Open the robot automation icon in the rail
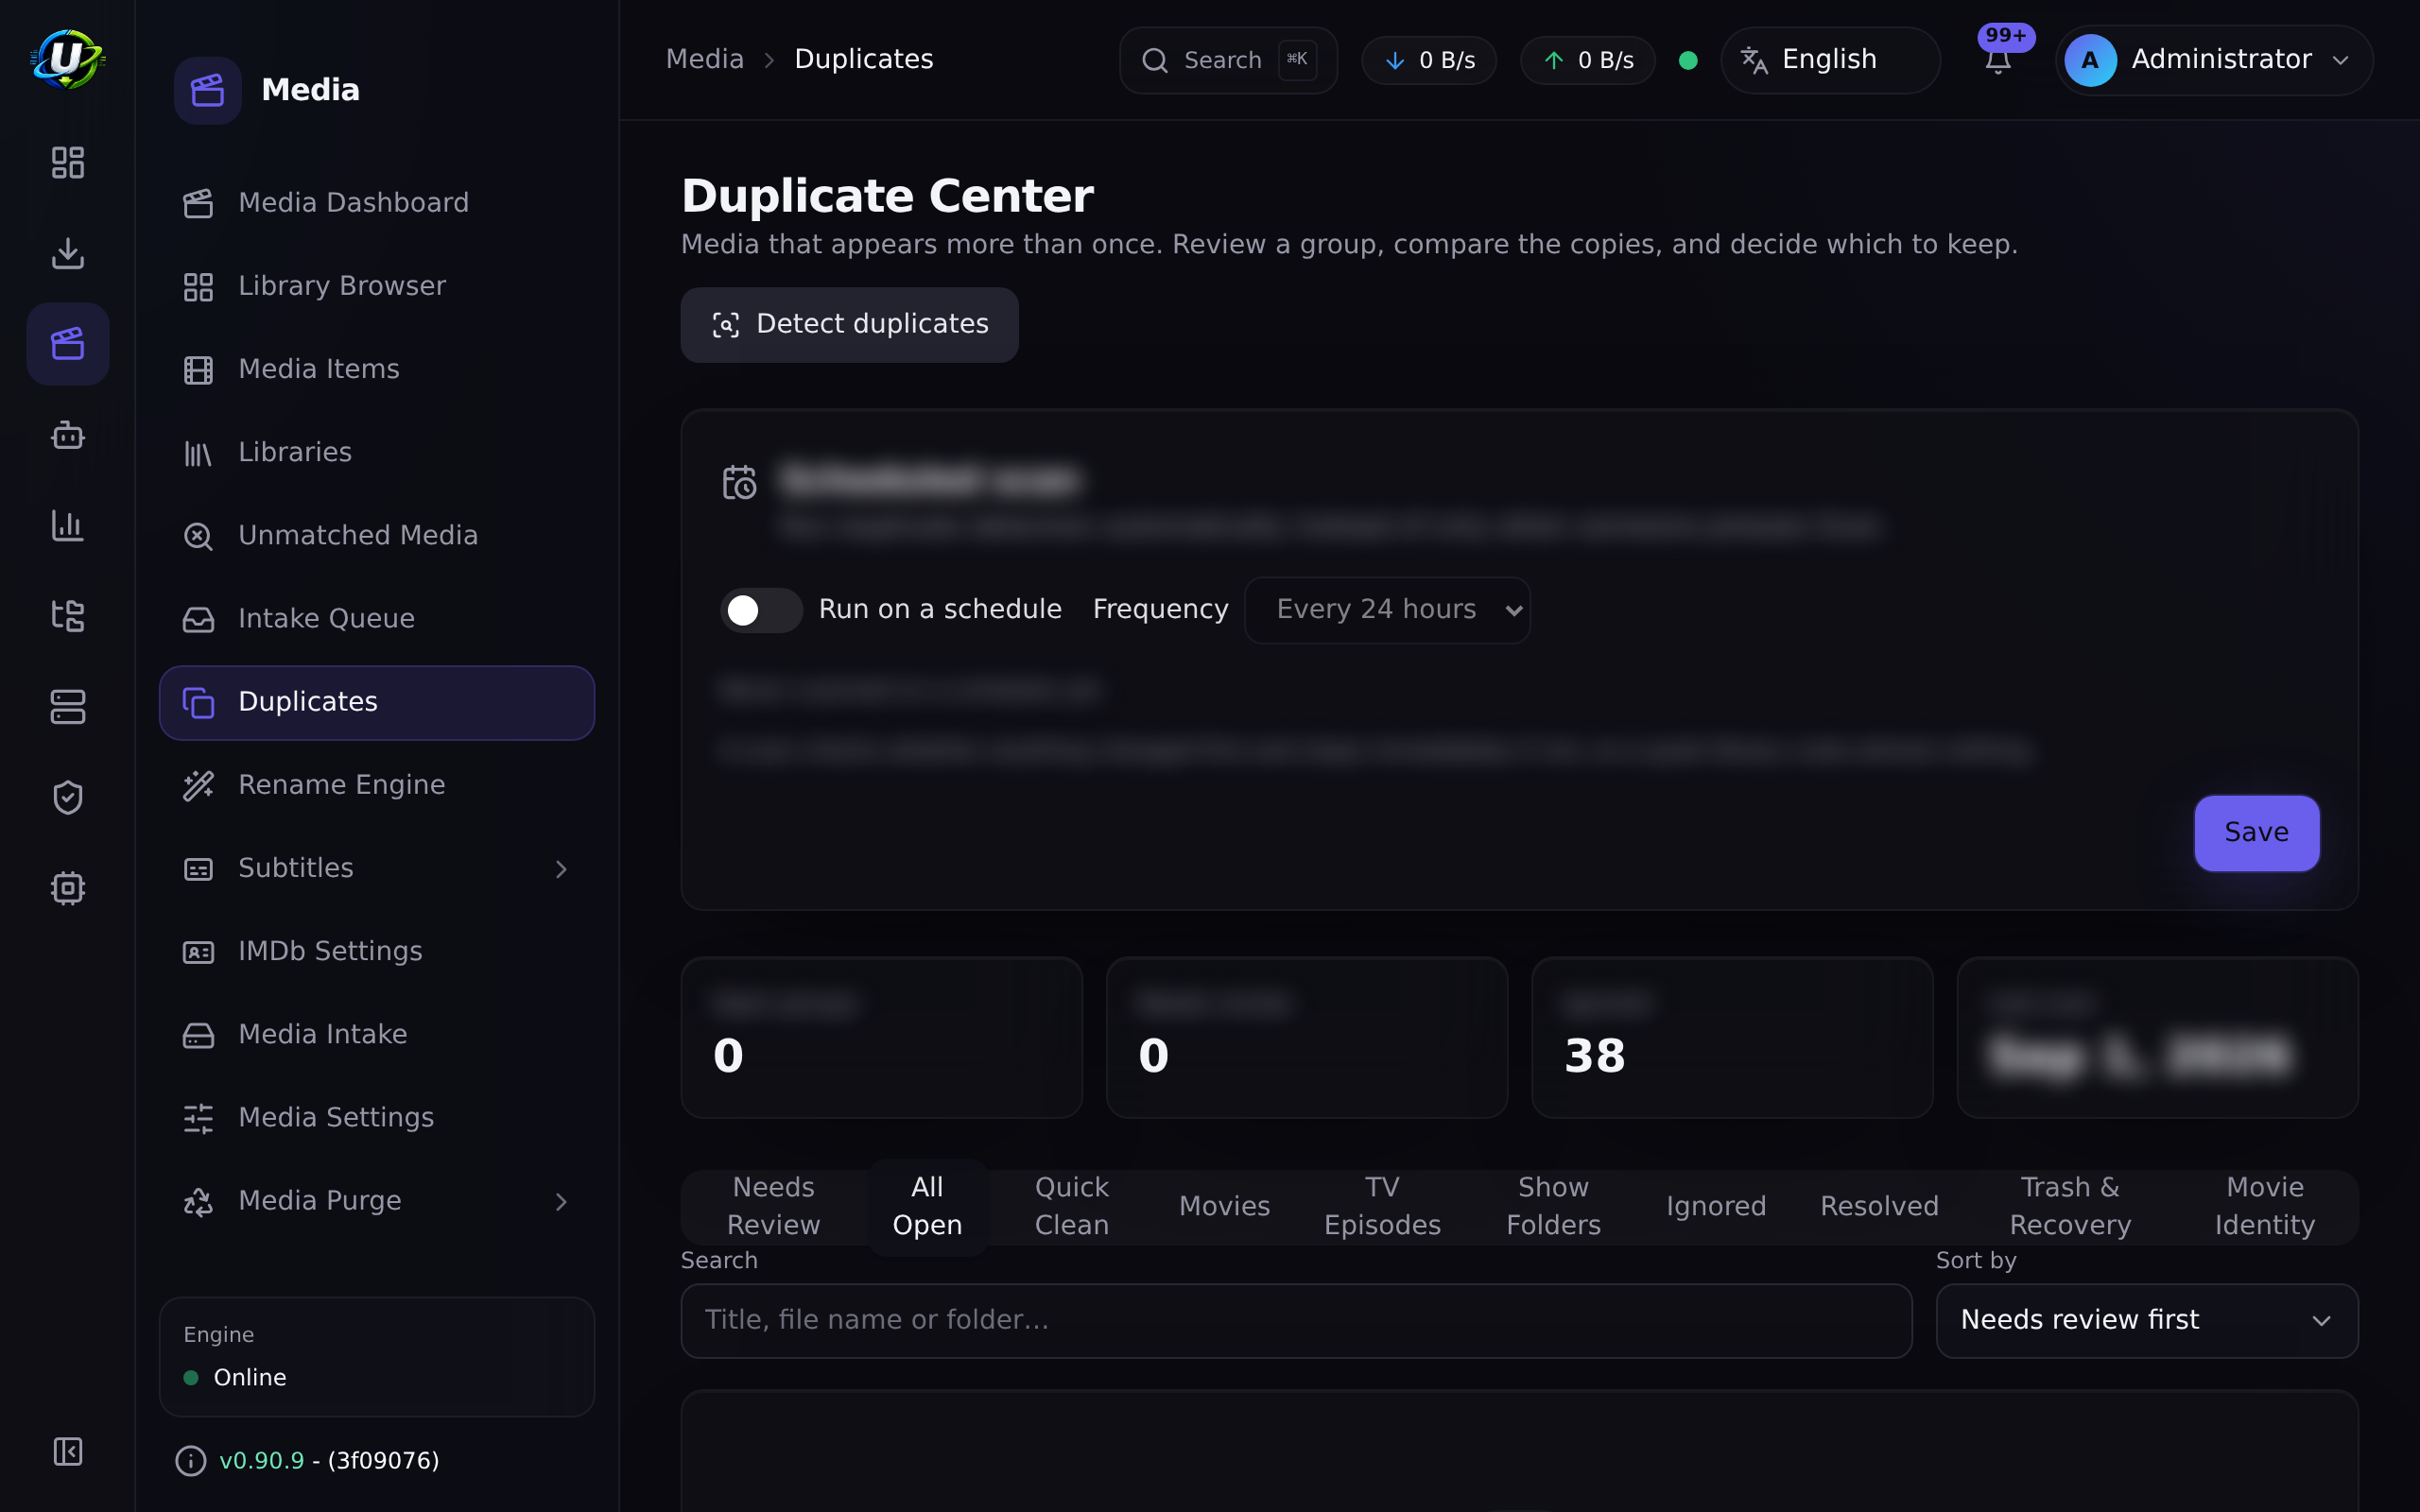The width and height of the screenshot is (2420, 1512). 67,435
